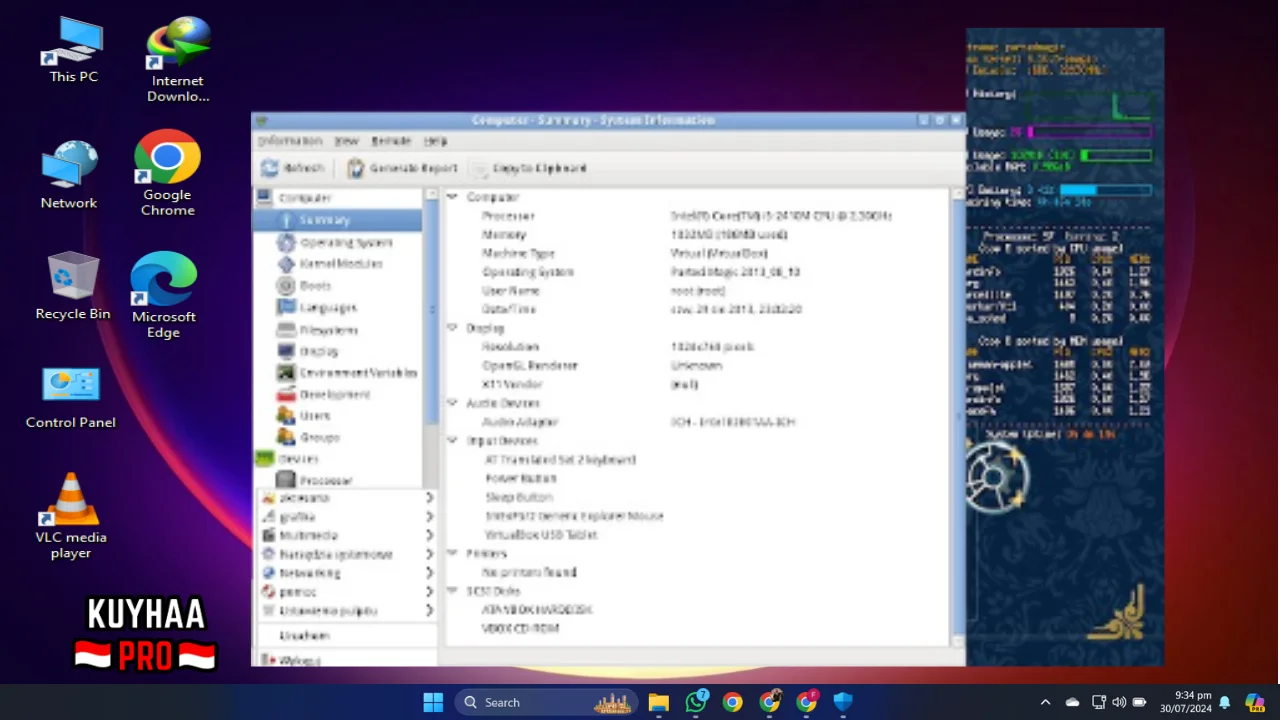
Task: Click Copy to Clipboard in toolbar
Action: pyautogui.click(x=528, y=168)
